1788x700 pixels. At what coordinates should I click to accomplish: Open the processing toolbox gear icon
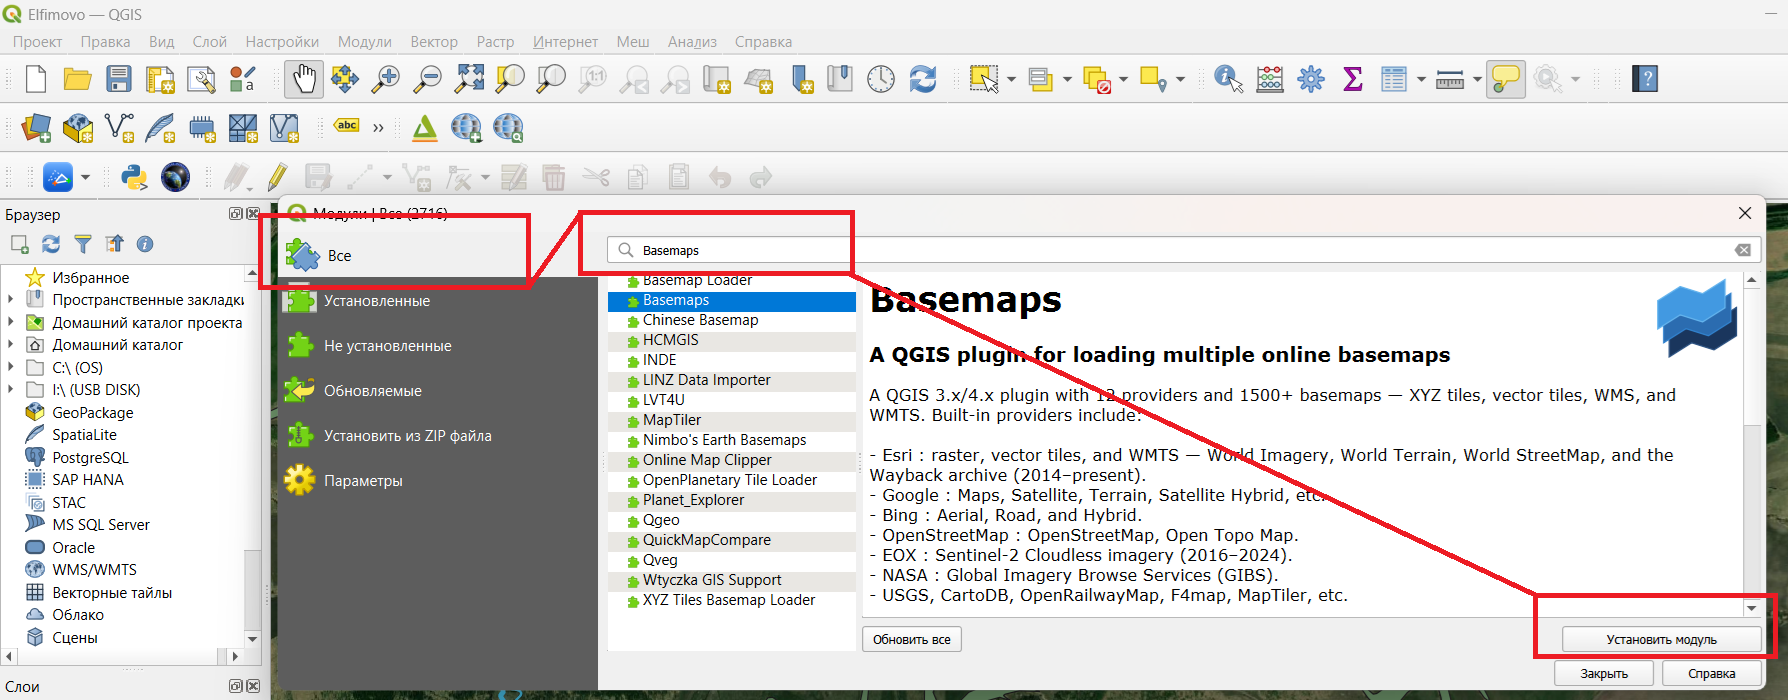point(1311,79)
